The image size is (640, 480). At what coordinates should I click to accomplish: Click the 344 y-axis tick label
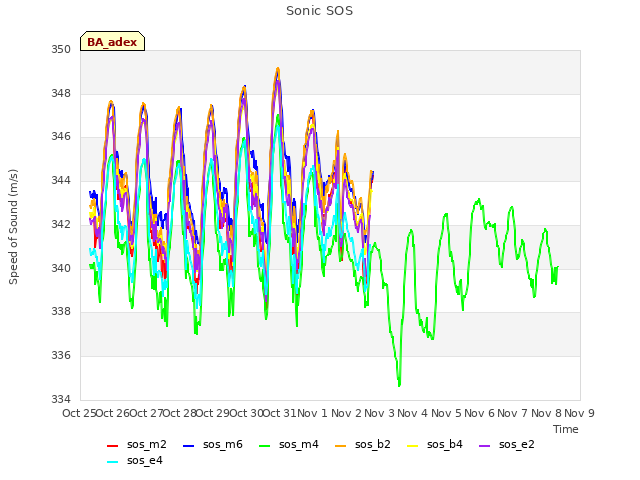(x=61, y=180)
